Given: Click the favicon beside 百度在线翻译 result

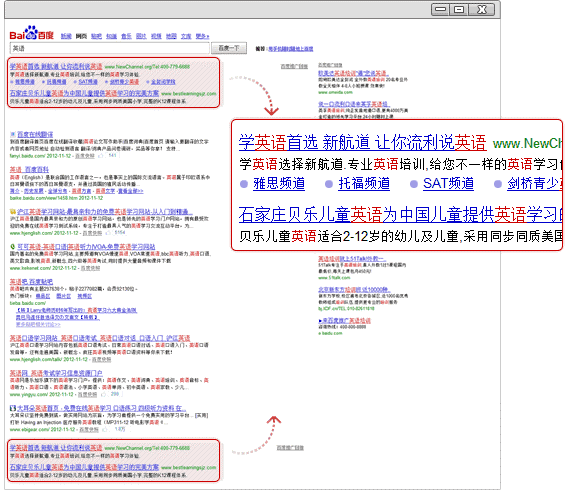Looking at the screenshot, I should (13, 135).
